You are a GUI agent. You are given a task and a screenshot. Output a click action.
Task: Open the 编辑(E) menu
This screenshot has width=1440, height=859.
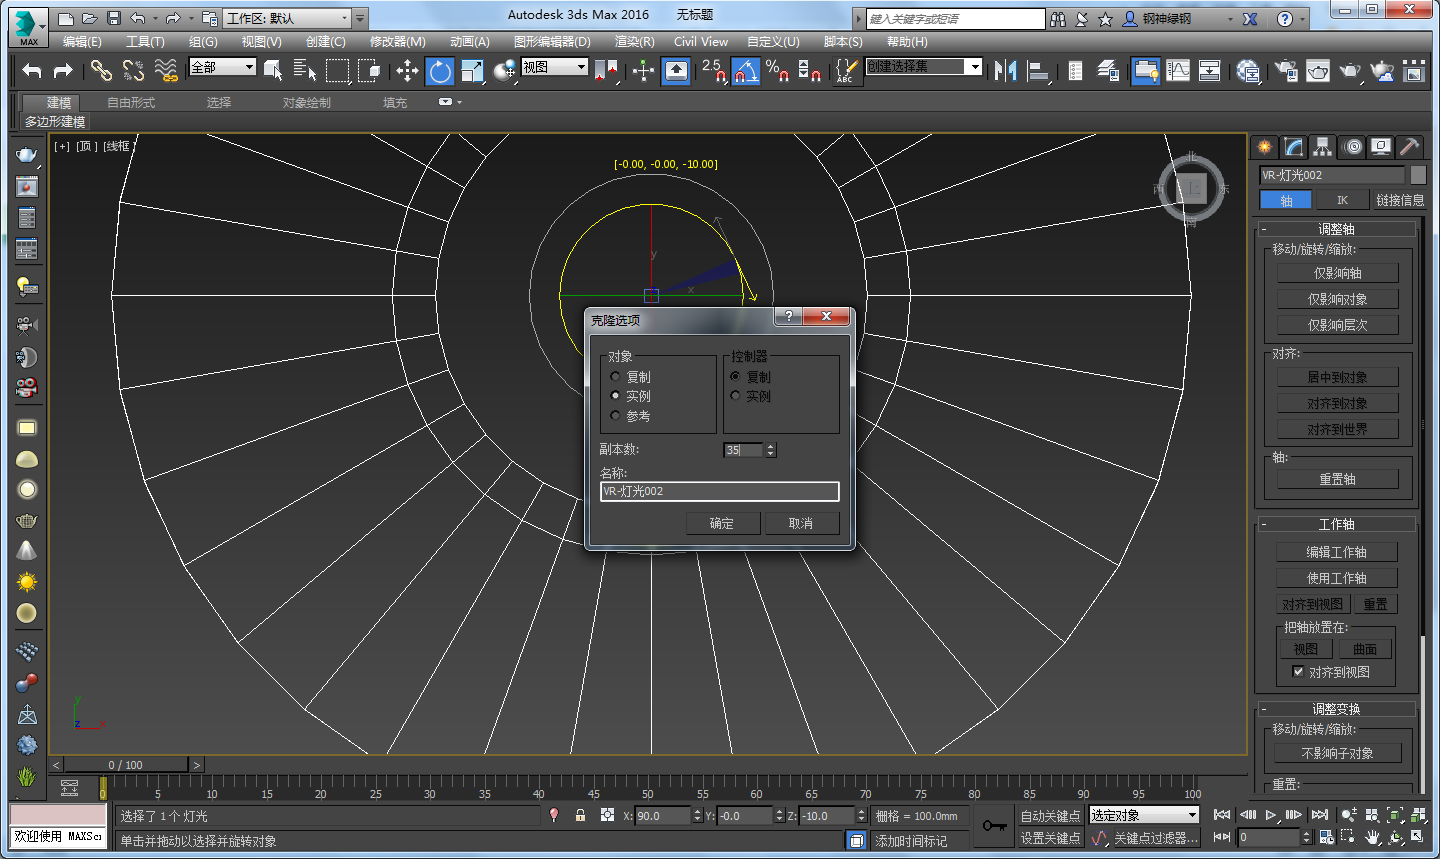tap(82, 42)
